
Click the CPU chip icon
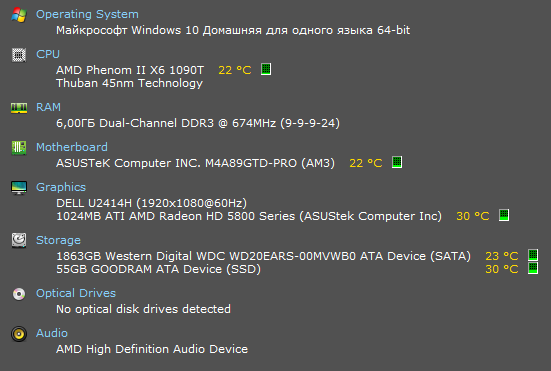coord(19,55)
